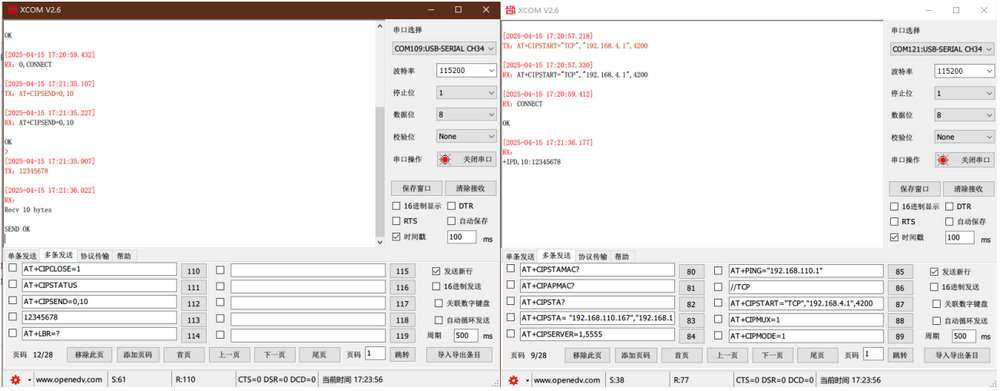This screenshot has width=1000, height=391.
Task: Switch to 单条发送 tab in left window
Action: pyautogui.click(x=22, y=256)
